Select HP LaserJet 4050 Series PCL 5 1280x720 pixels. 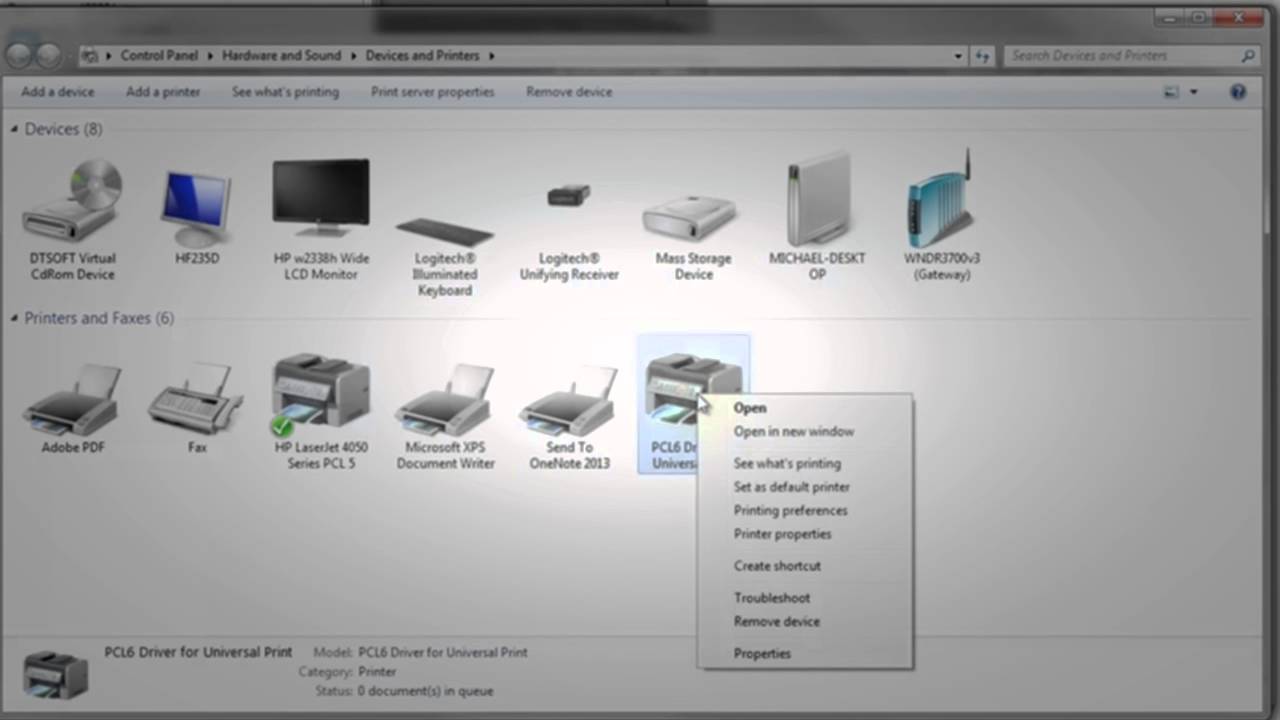click(x=321, y=411)
